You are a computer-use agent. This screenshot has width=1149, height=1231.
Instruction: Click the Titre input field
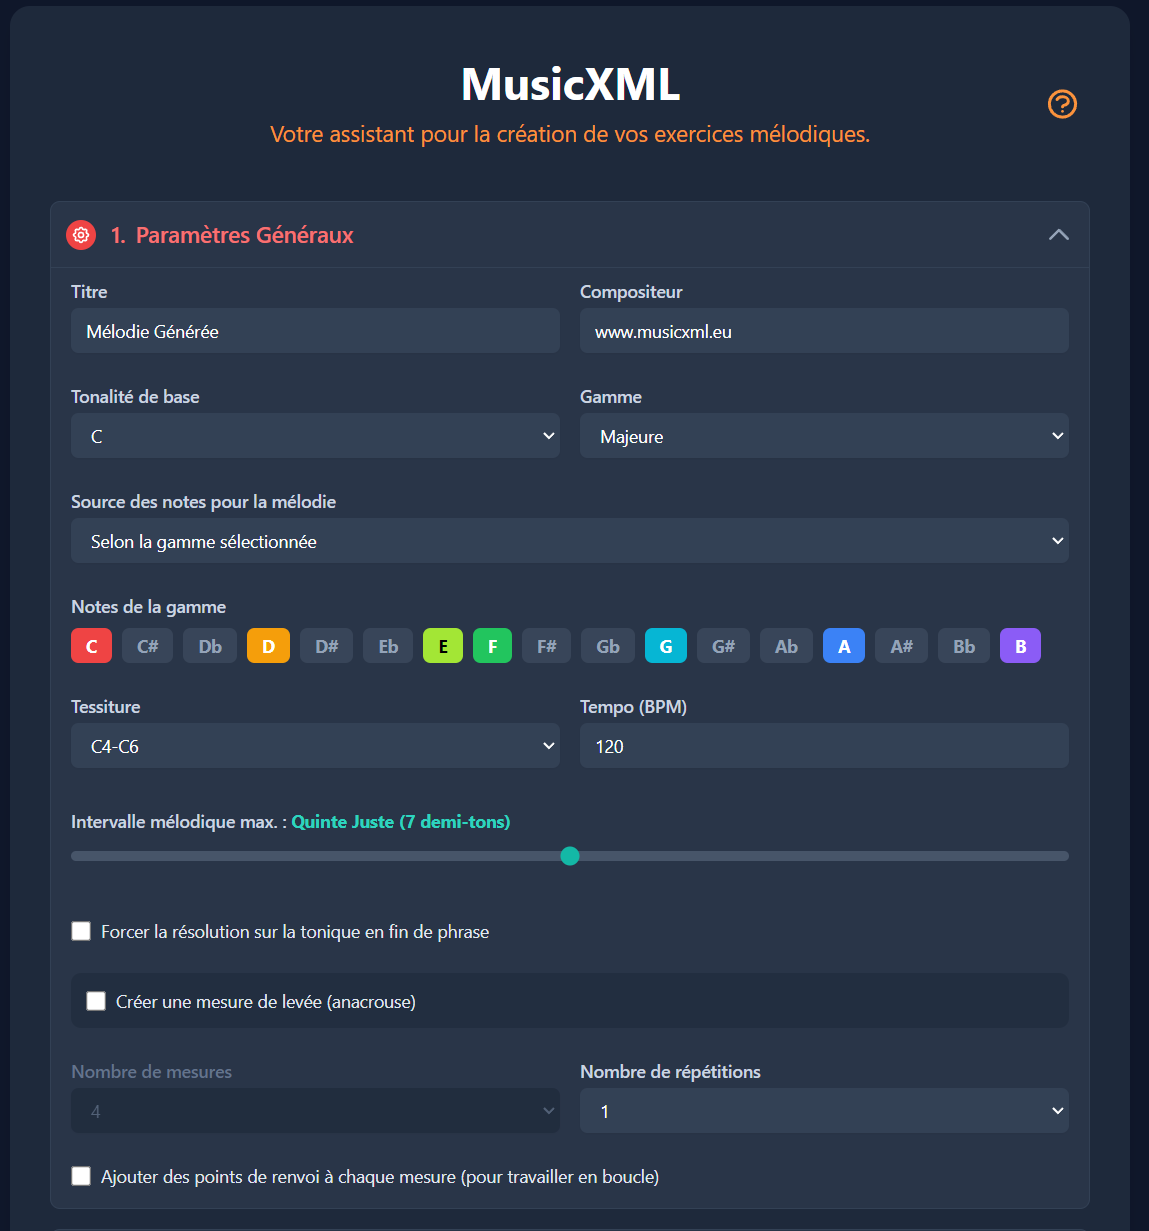click(315, 331)
